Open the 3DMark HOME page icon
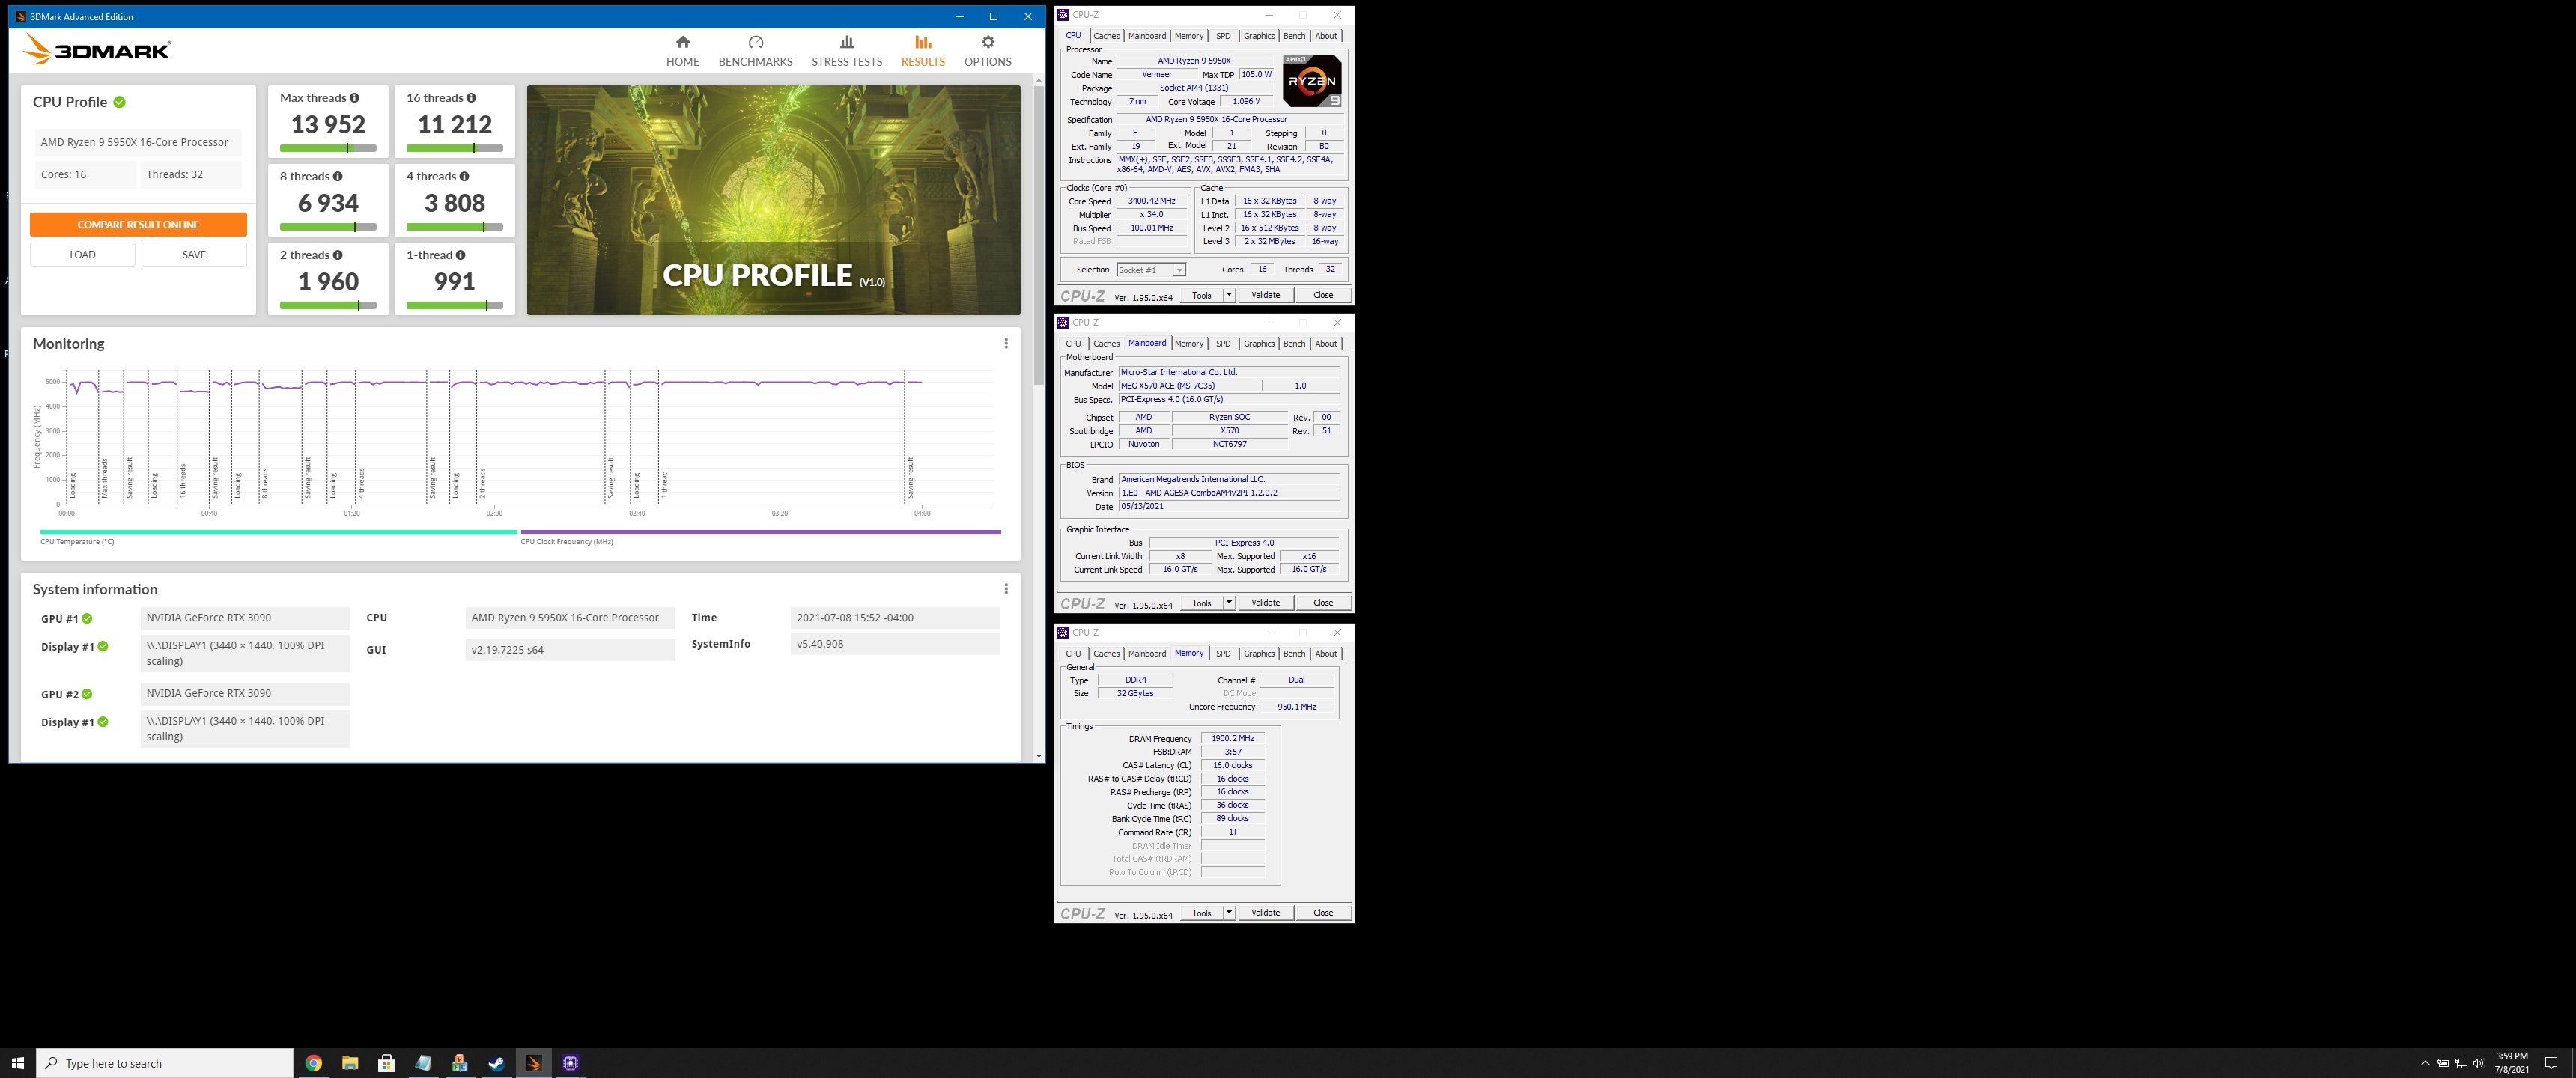Screen dimensions: 2576x1078 [683, 42]
